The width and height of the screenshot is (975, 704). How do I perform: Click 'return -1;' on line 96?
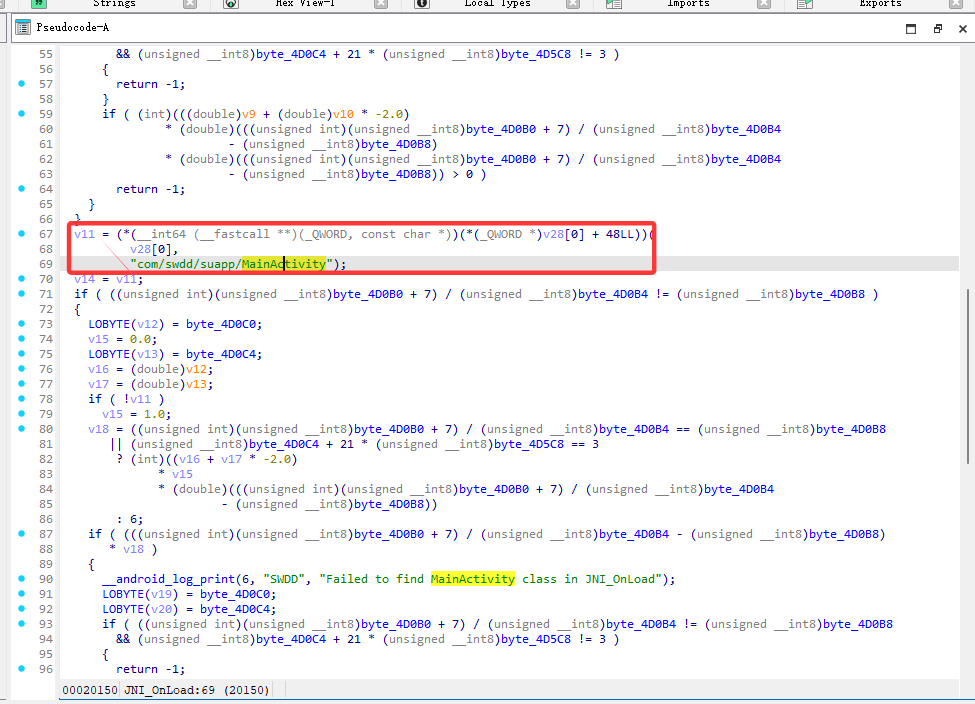point(151,669)
